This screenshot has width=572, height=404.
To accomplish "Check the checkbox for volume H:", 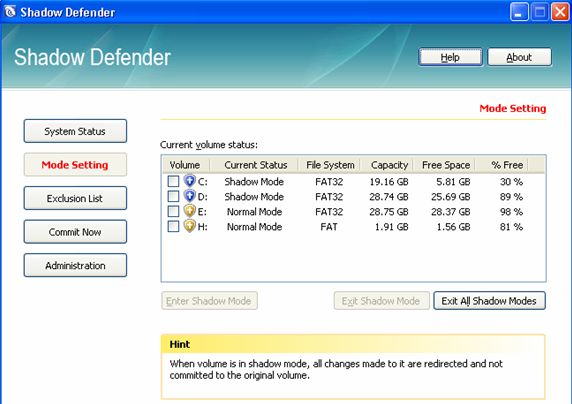I will click(x=173, y=226).
